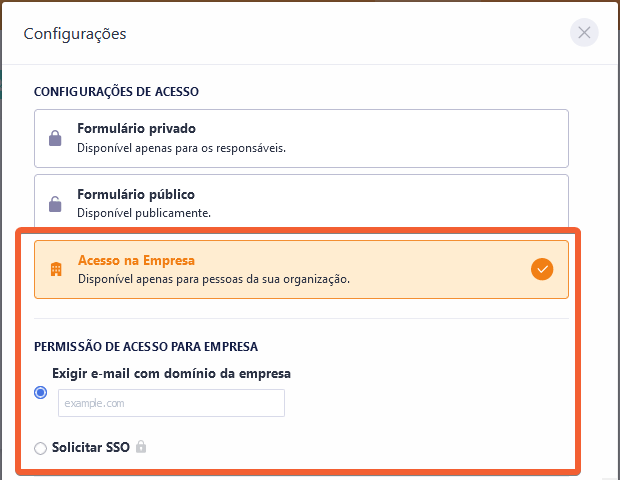
Task: Select the Solicitar SSO radio button
Action: click(x=41, y=448)
